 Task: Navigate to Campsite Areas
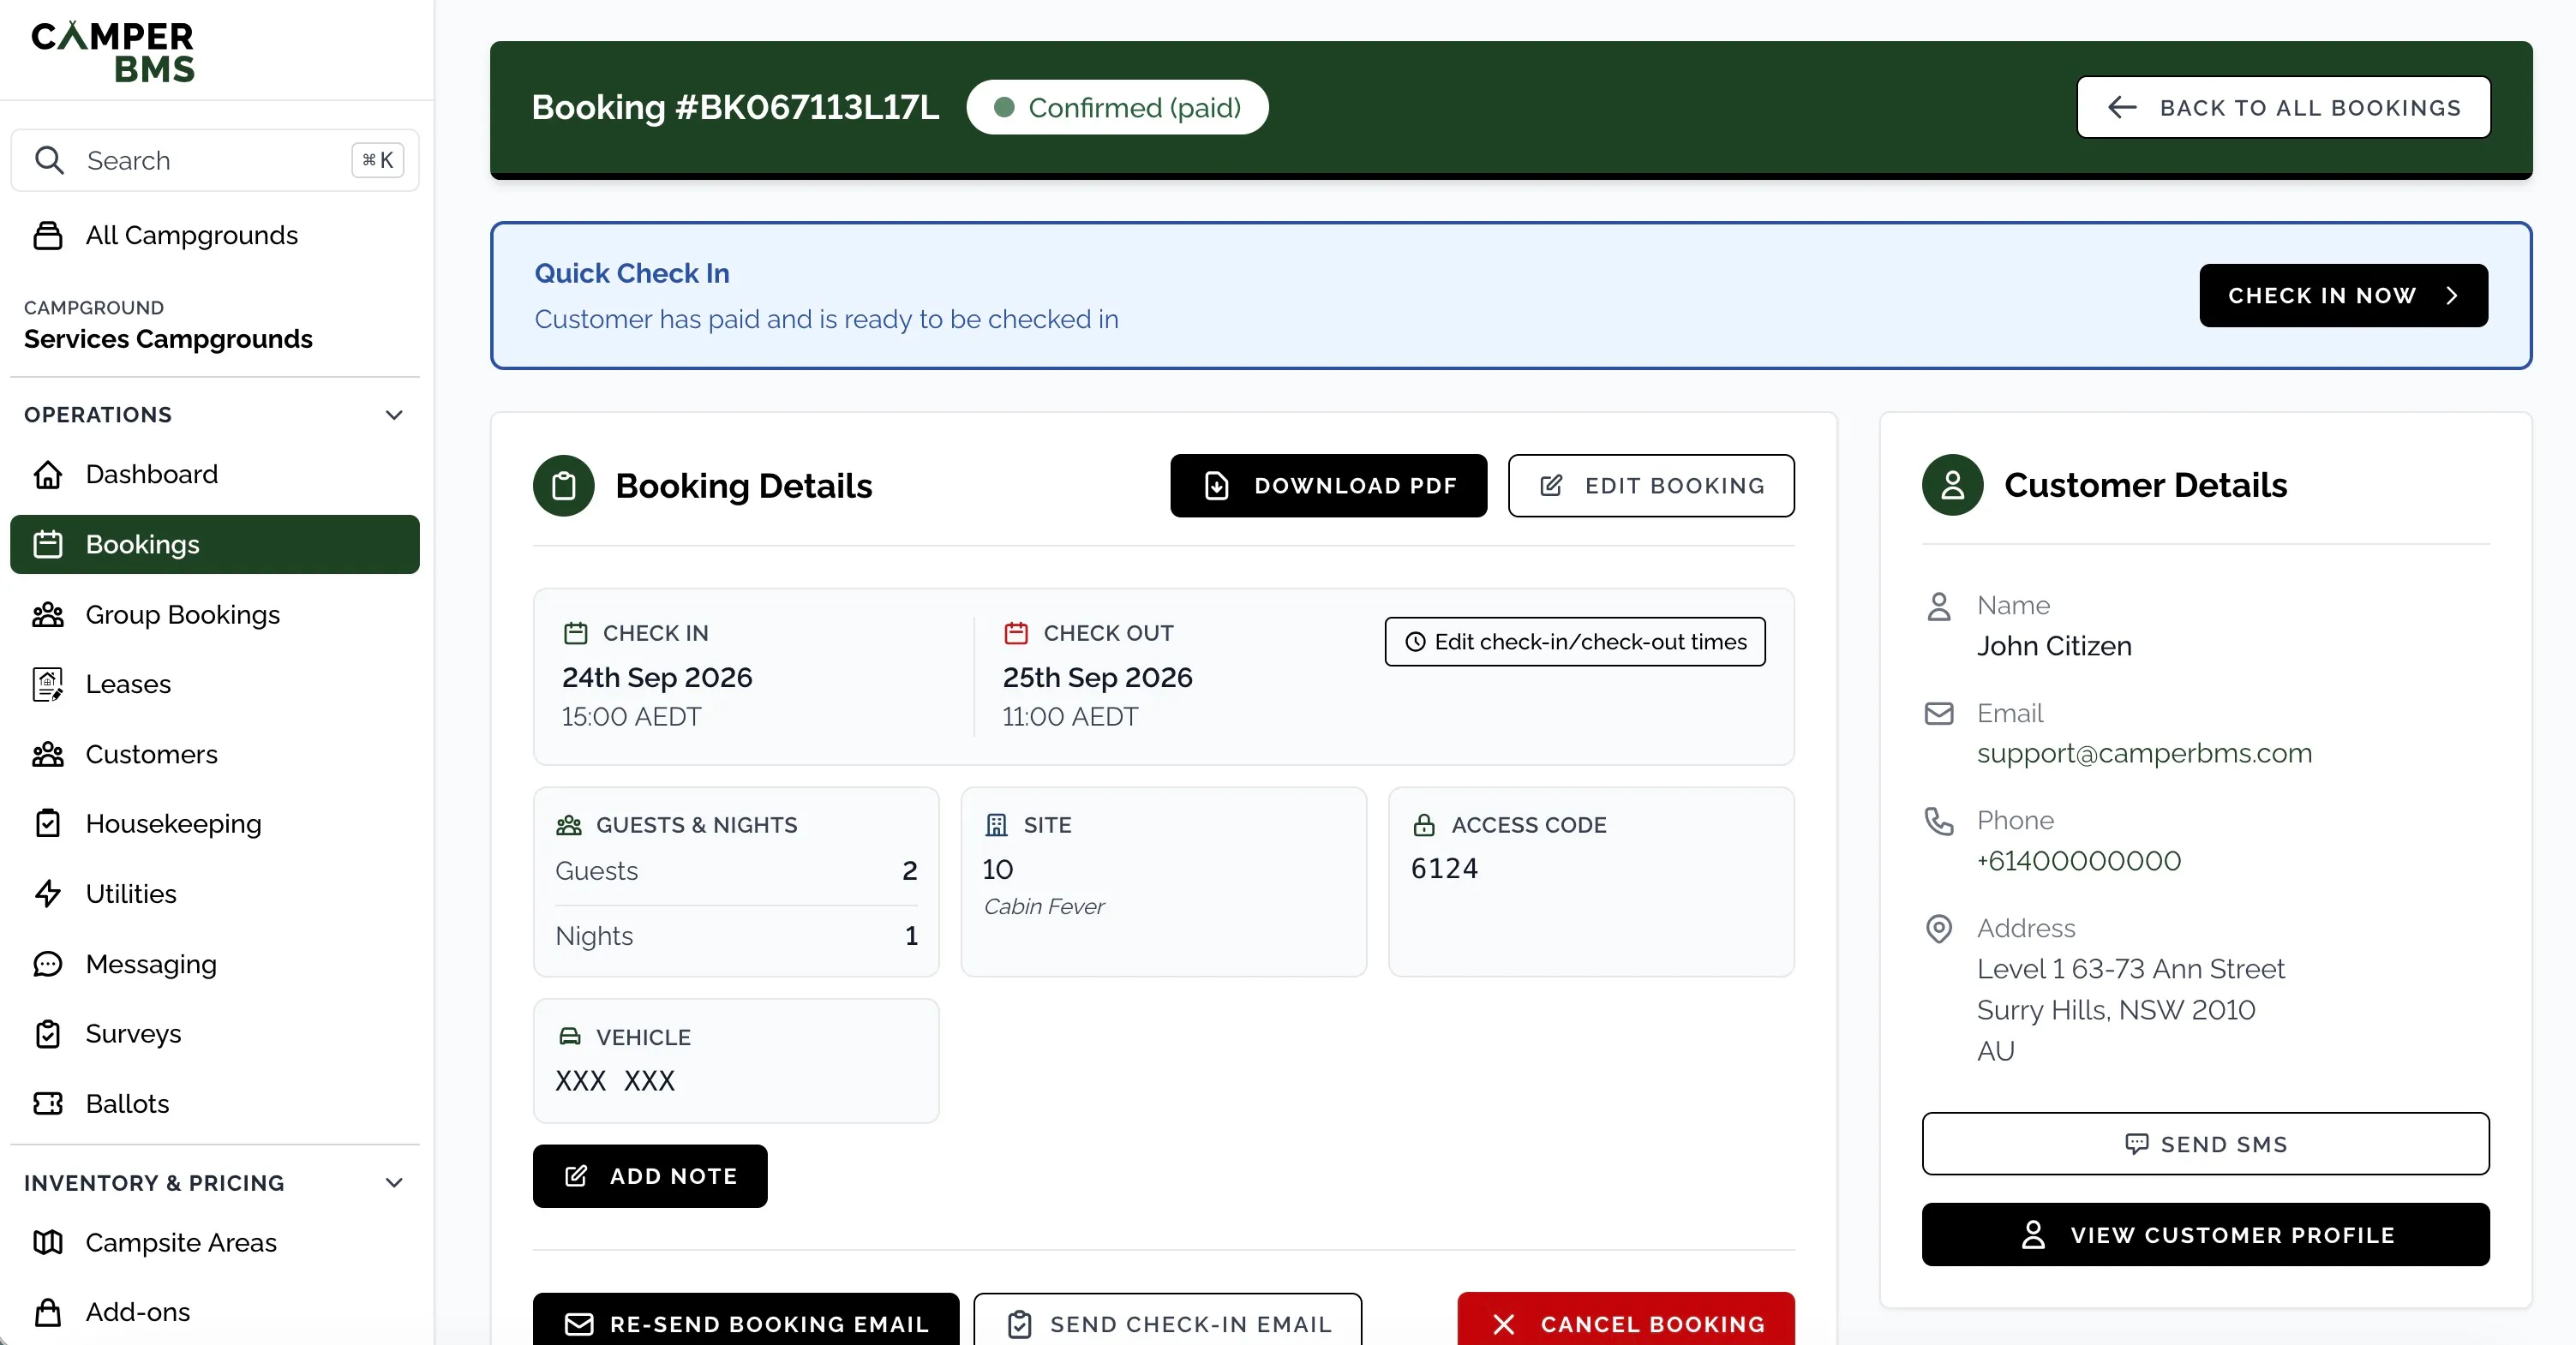[x=215, y=1242]
